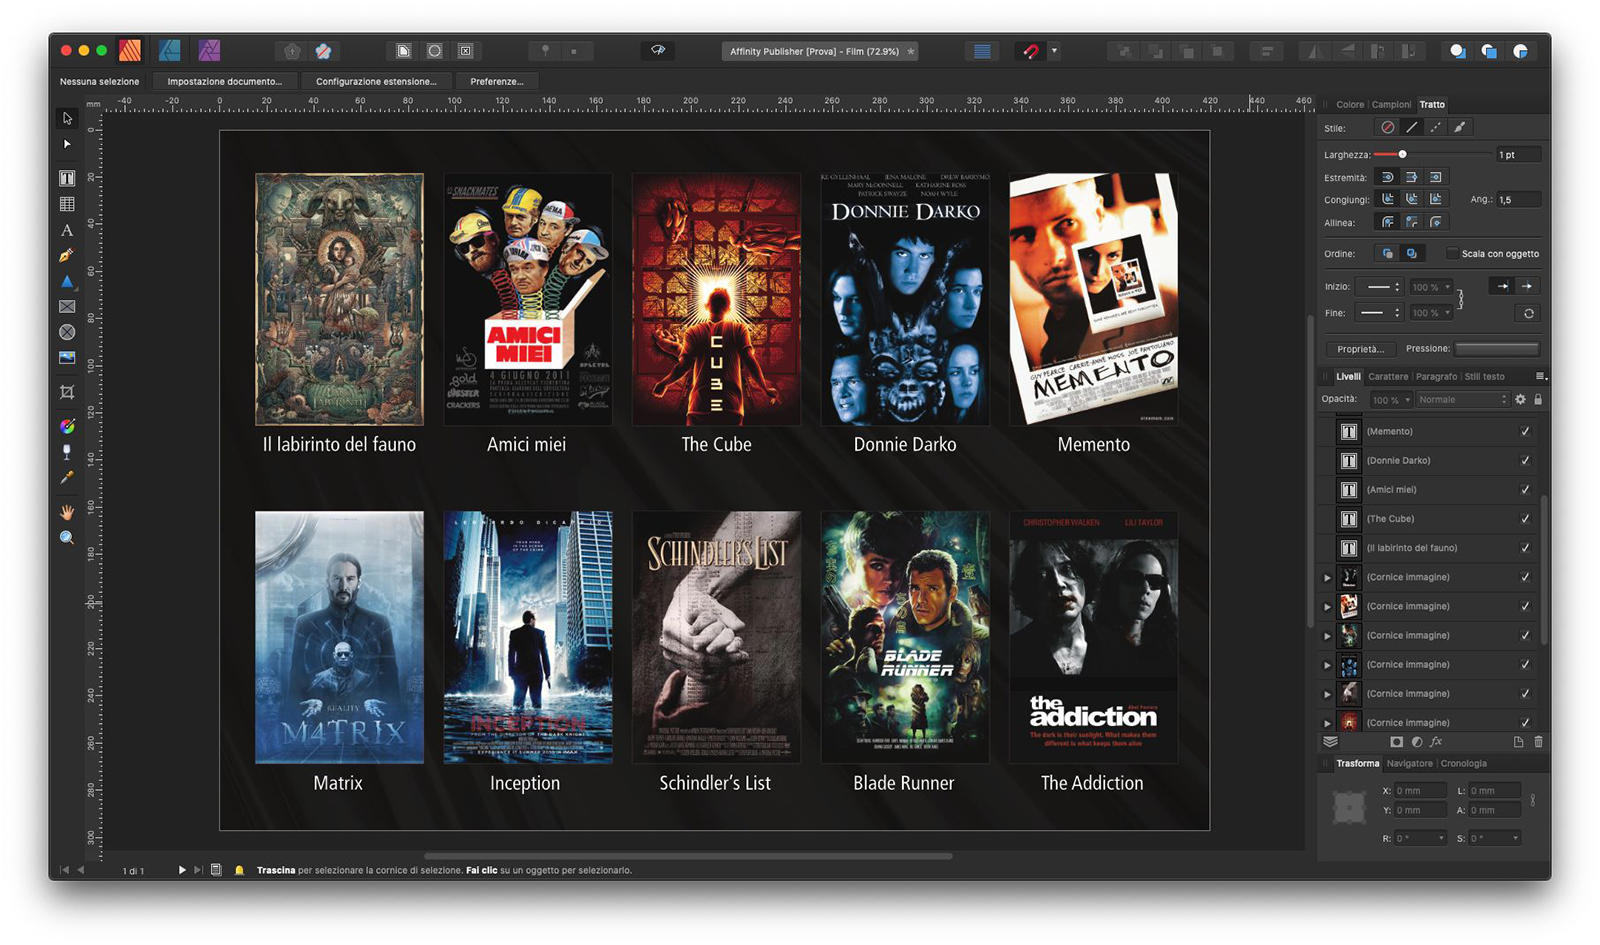Image resolution: width=1600 pixels, height=945 pixels.
Task: Open the snapping options dropdown arrow
Action: (x=1054, y=51)
